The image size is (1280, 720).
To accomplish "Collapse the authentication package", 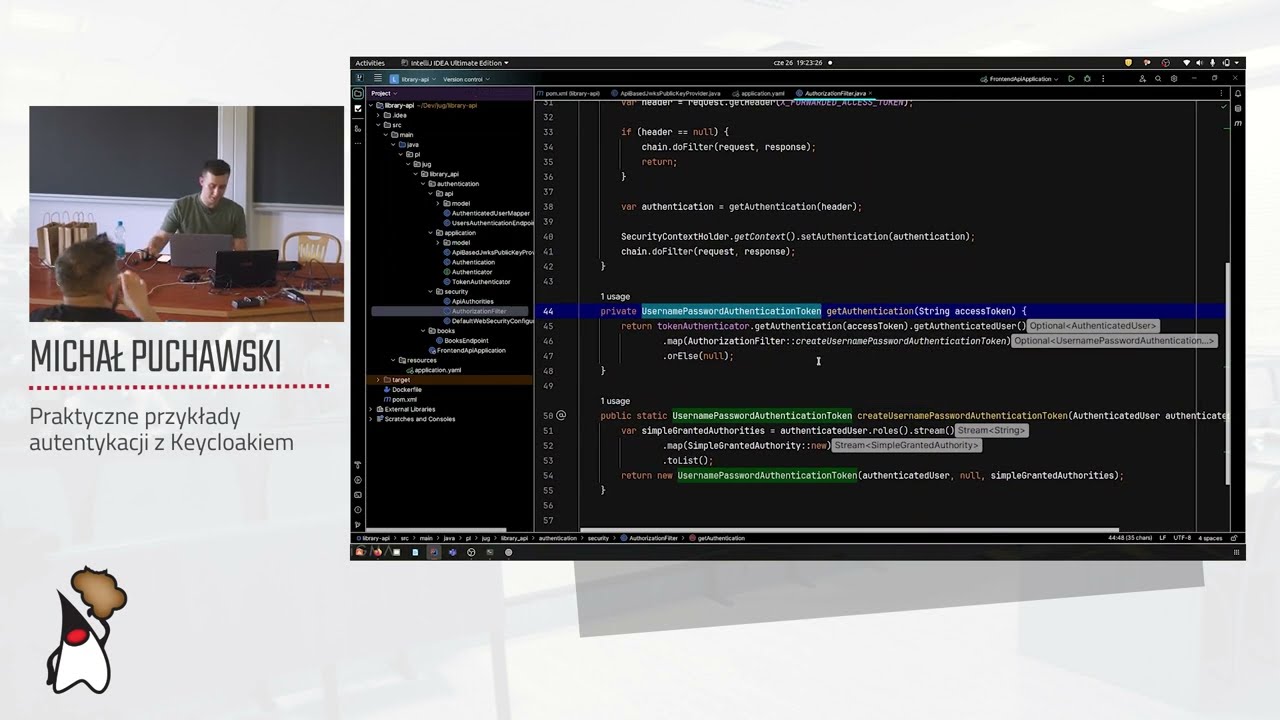I will point(424,184).
